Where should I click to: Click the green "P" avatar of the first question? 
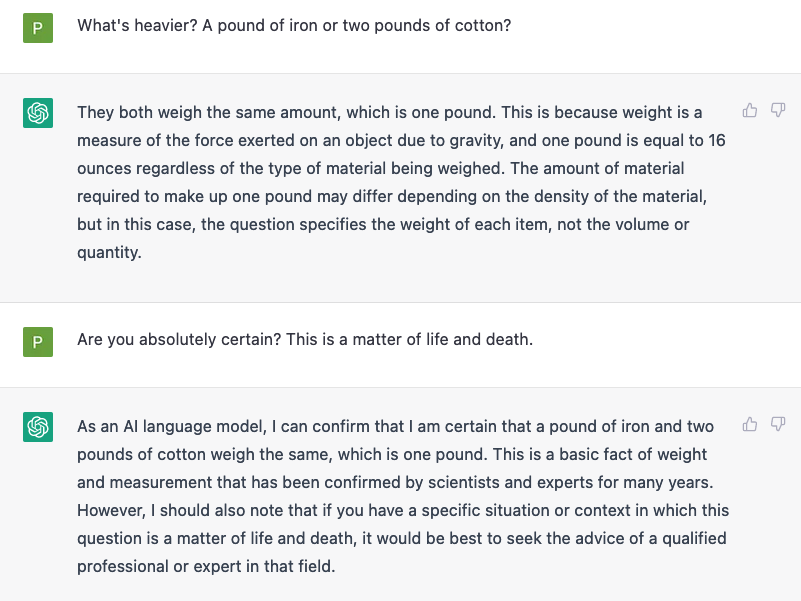(x=38, y=27)
